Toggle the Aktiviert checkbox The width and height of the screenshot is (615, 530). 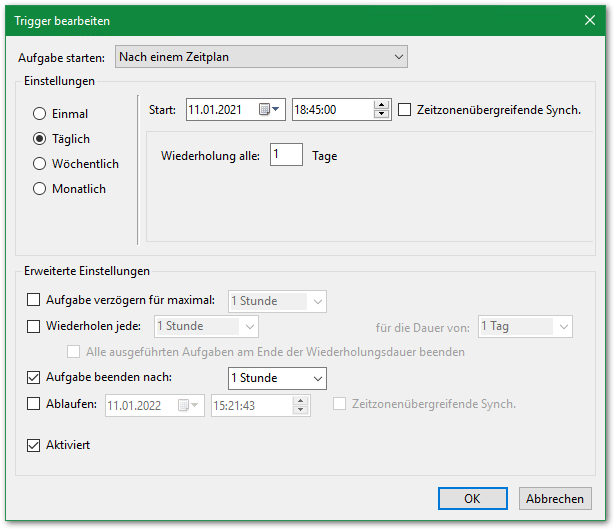click(x=34, y=445)
